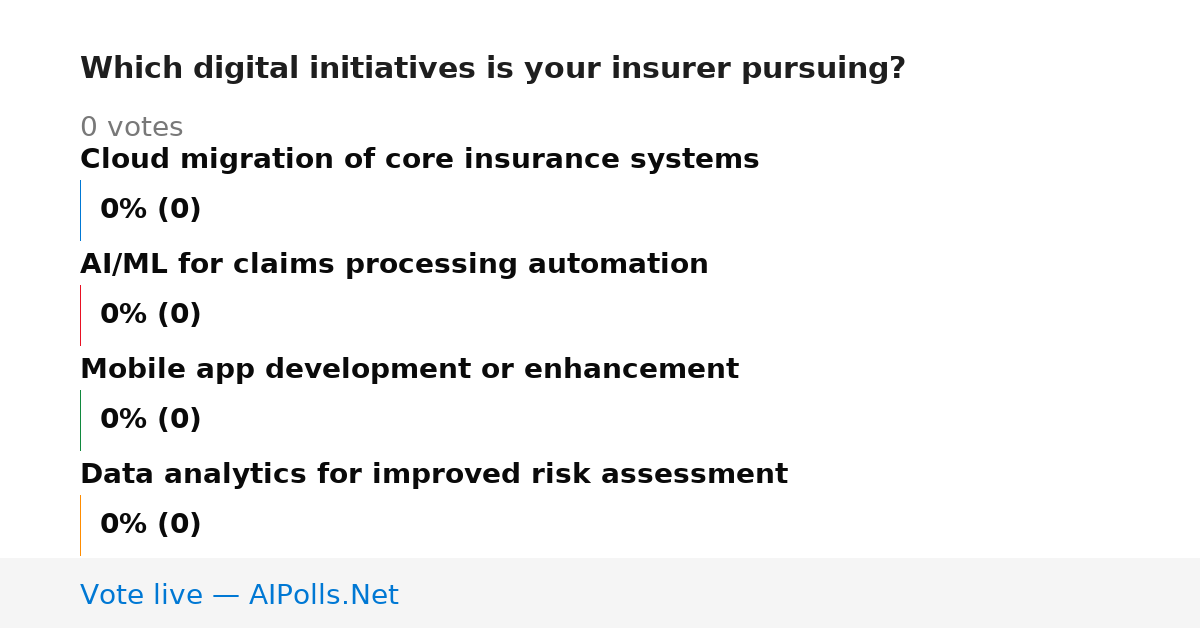
Task: Click the Cloud migration 0% (0) result
Action: (151, 210)
